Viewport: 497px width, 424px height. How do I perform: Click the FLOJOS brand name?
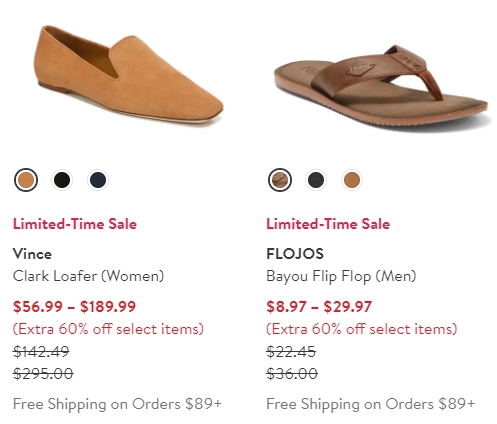pos(295,254)
